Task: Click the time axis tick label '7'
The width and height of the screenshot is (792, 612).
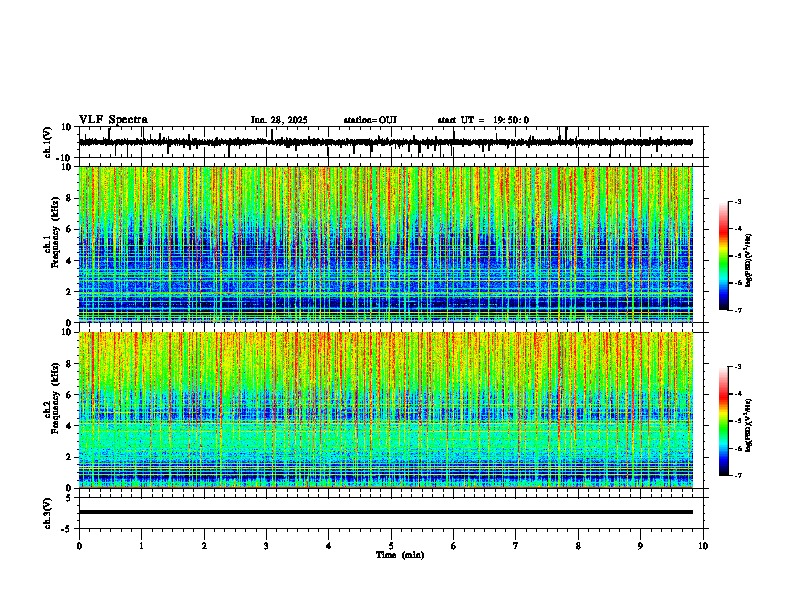Action: click(516, 546)
